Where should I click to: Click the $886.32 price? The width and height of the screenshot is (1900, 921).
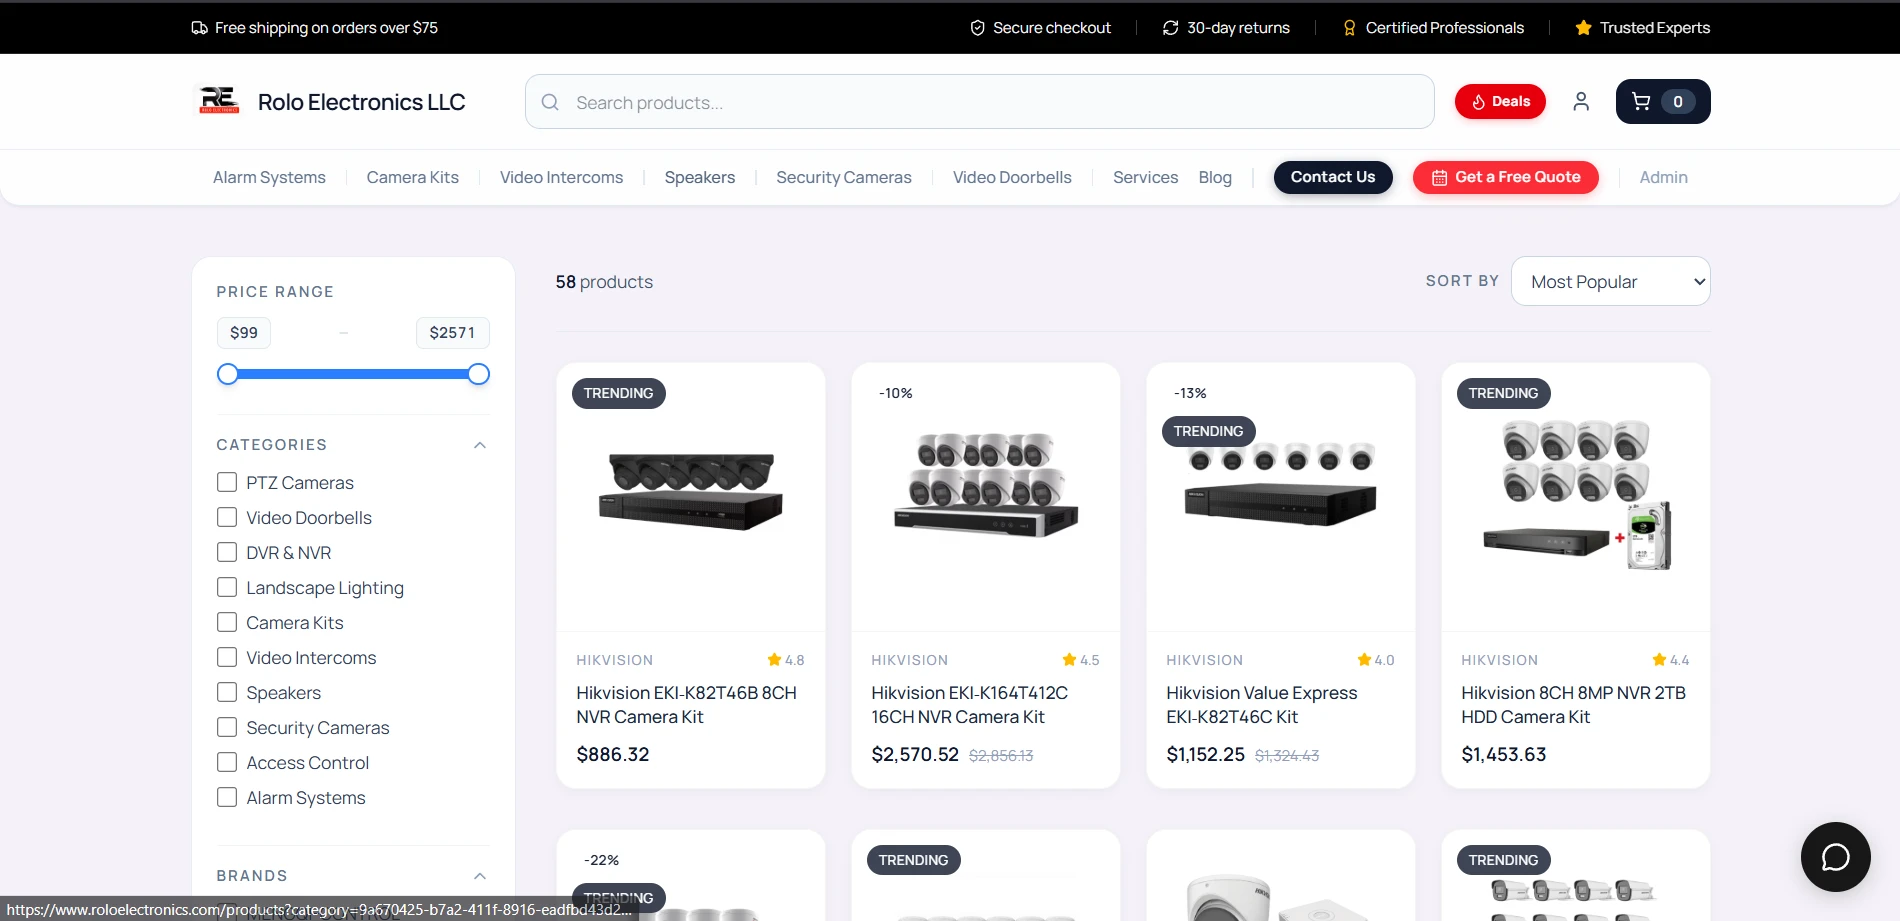tap(613, 755)
